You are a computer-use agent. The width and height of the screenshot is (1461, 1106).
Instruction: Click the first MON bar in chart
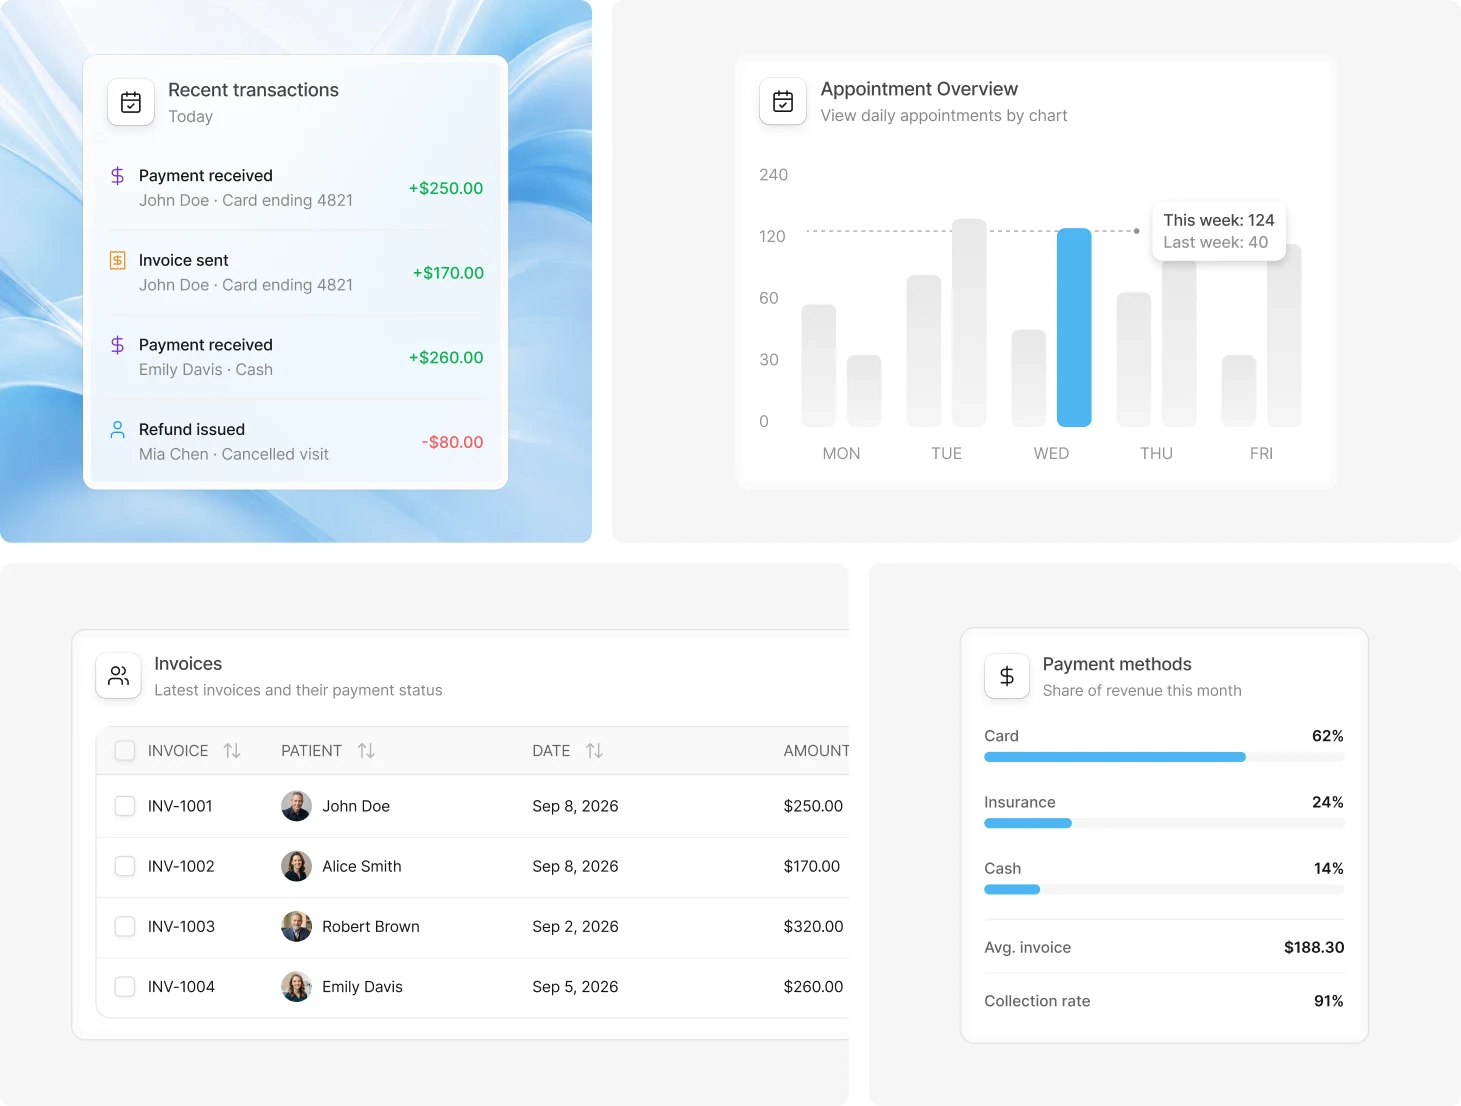tap(819, 366)
